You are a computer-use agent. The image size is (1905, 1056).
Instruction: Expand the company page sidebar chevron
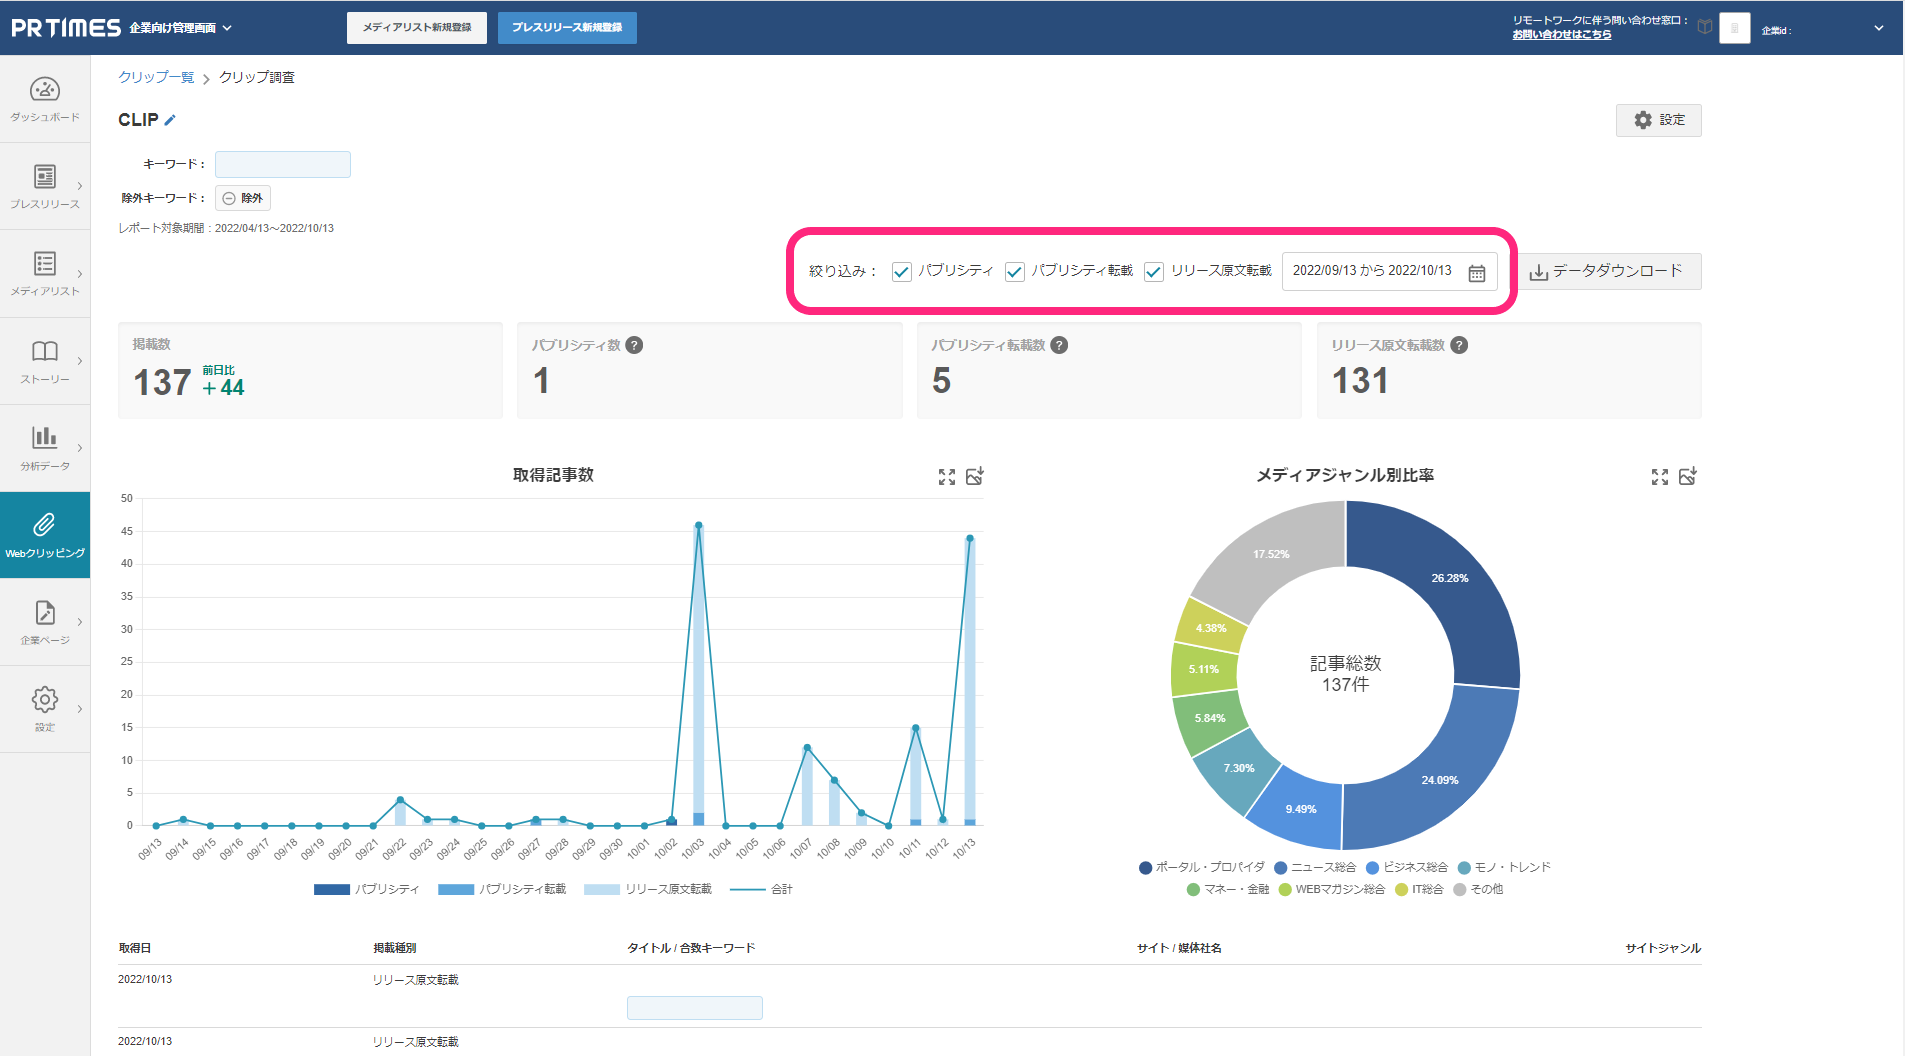pyautogui.click(x=80, y=622)
